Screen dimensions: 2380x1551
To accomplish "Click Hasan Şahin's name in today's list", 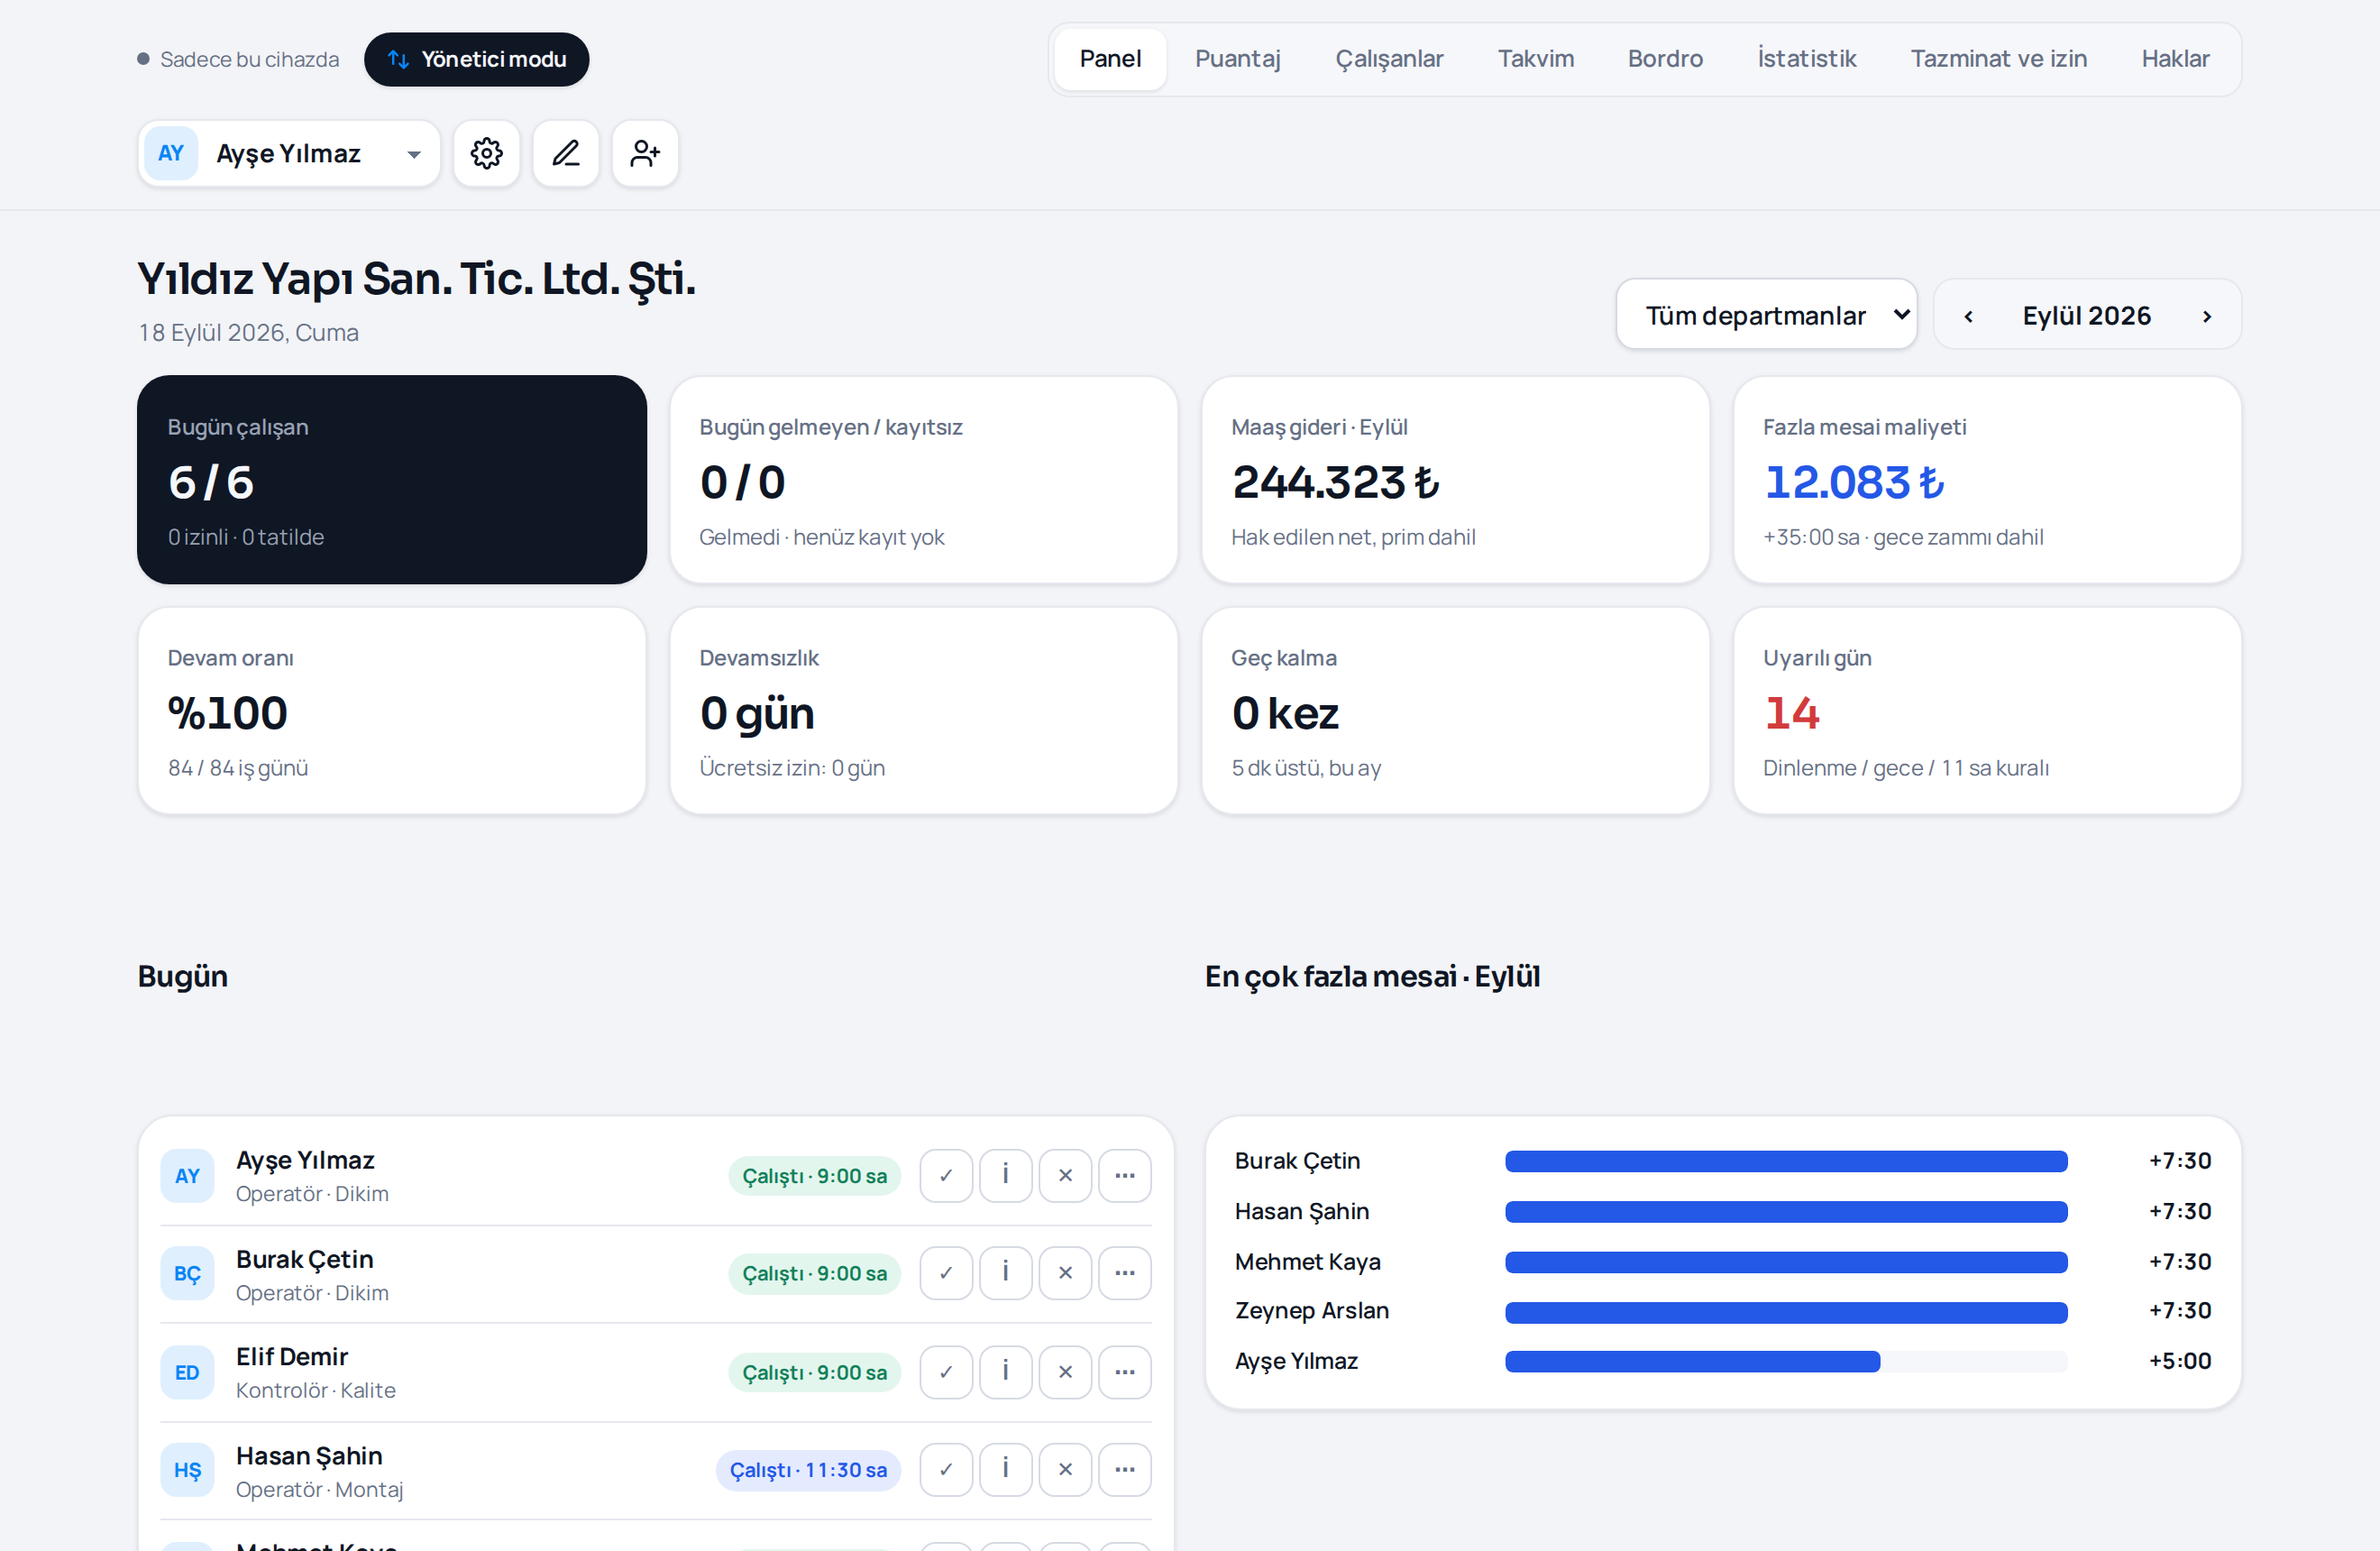I will pyautogui.click(x=309, y=1456).
